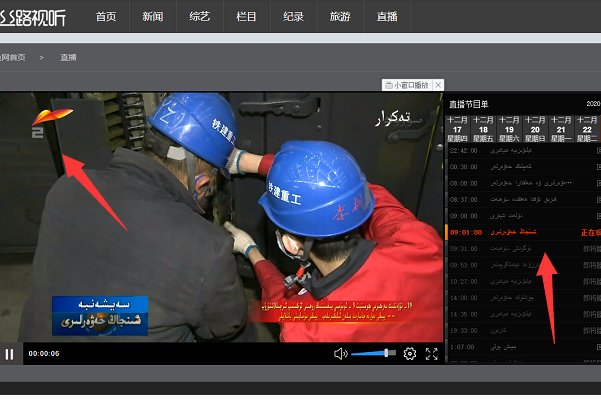The height and width of the screenshot is (400, 601).
Task: Select the 十二月 21 星期一 schedule date
Action: pos(561,129)
